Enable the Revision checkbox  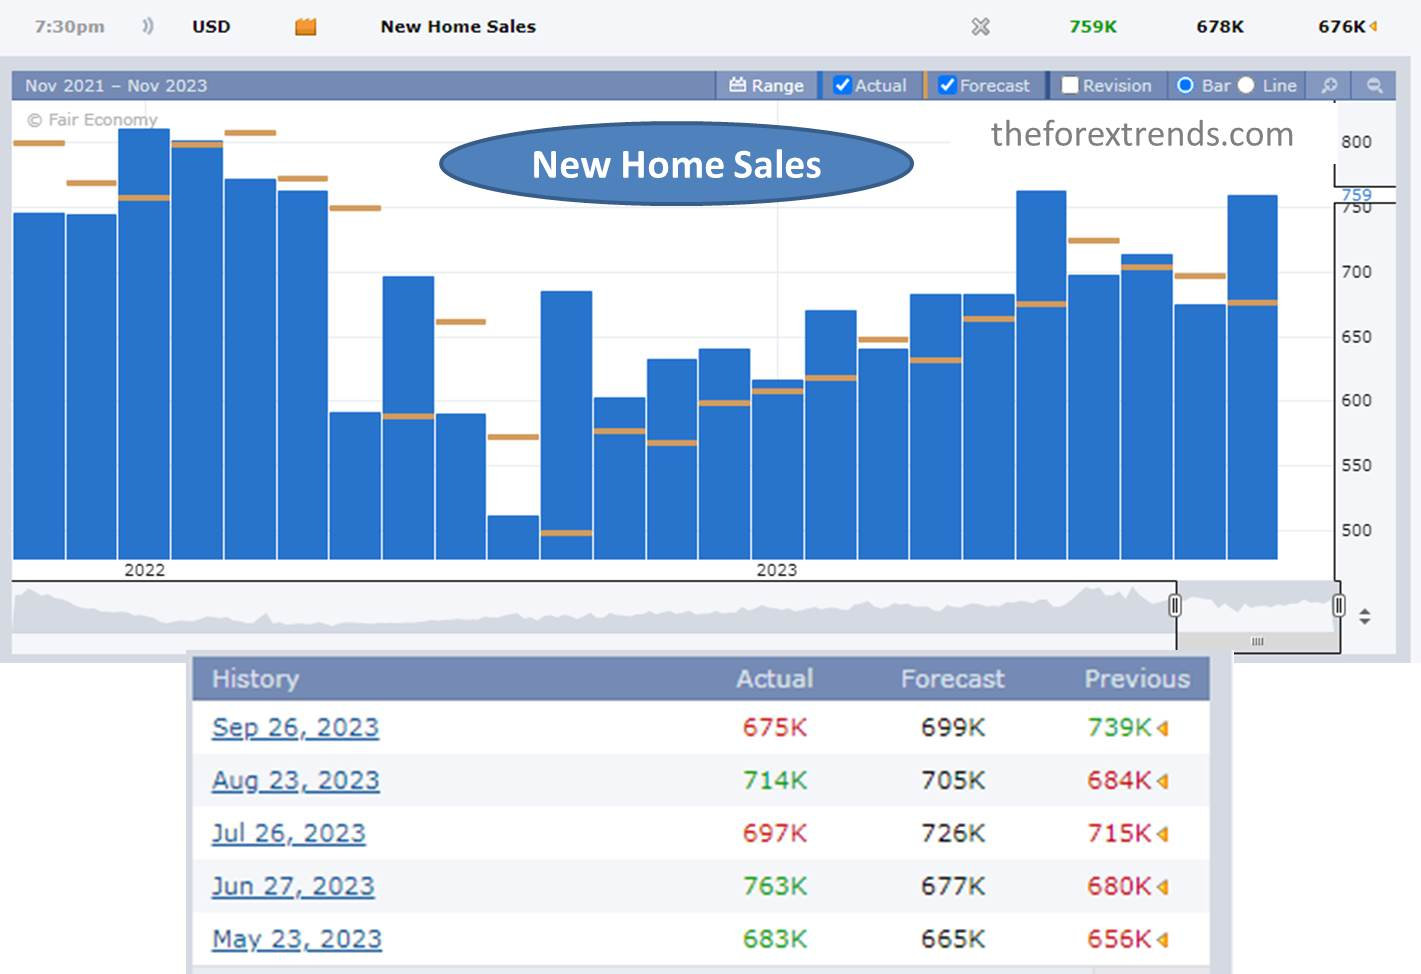click(x=1070, y=86)
